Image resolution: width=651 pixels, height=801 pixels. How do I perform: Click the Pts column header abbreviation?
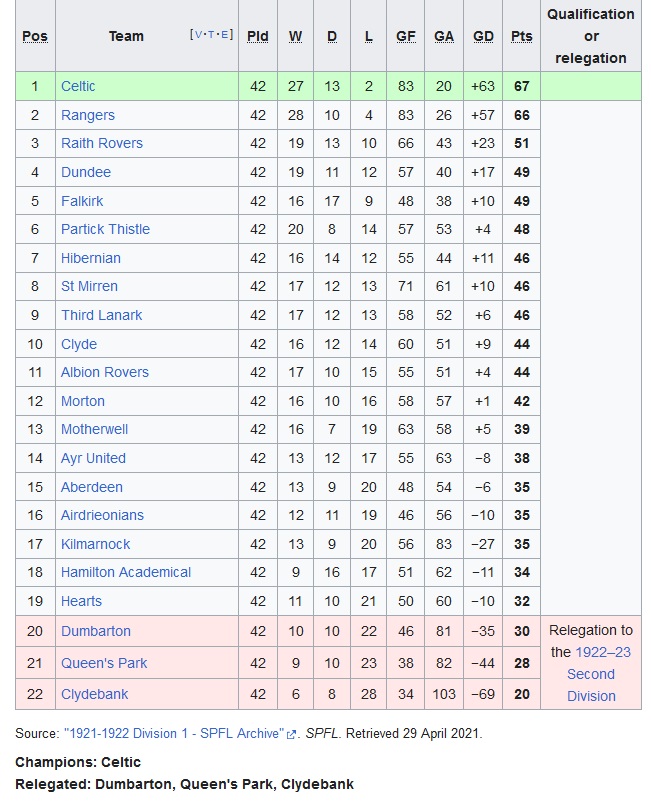pos(522,36)
